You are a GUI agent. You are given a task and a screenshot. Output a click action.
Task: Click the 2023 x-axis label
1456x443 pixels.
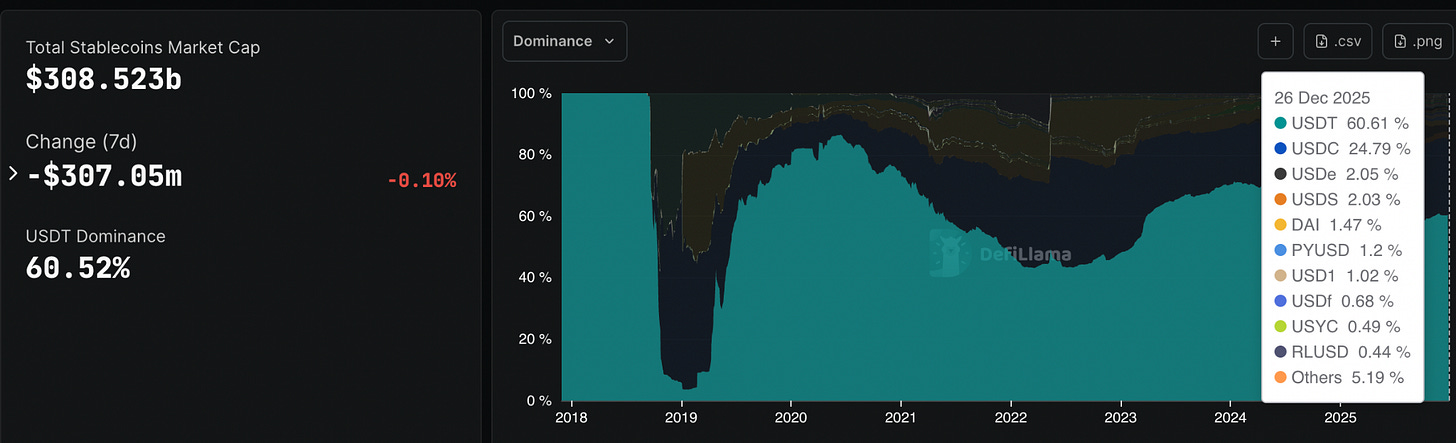(1121, 417)
